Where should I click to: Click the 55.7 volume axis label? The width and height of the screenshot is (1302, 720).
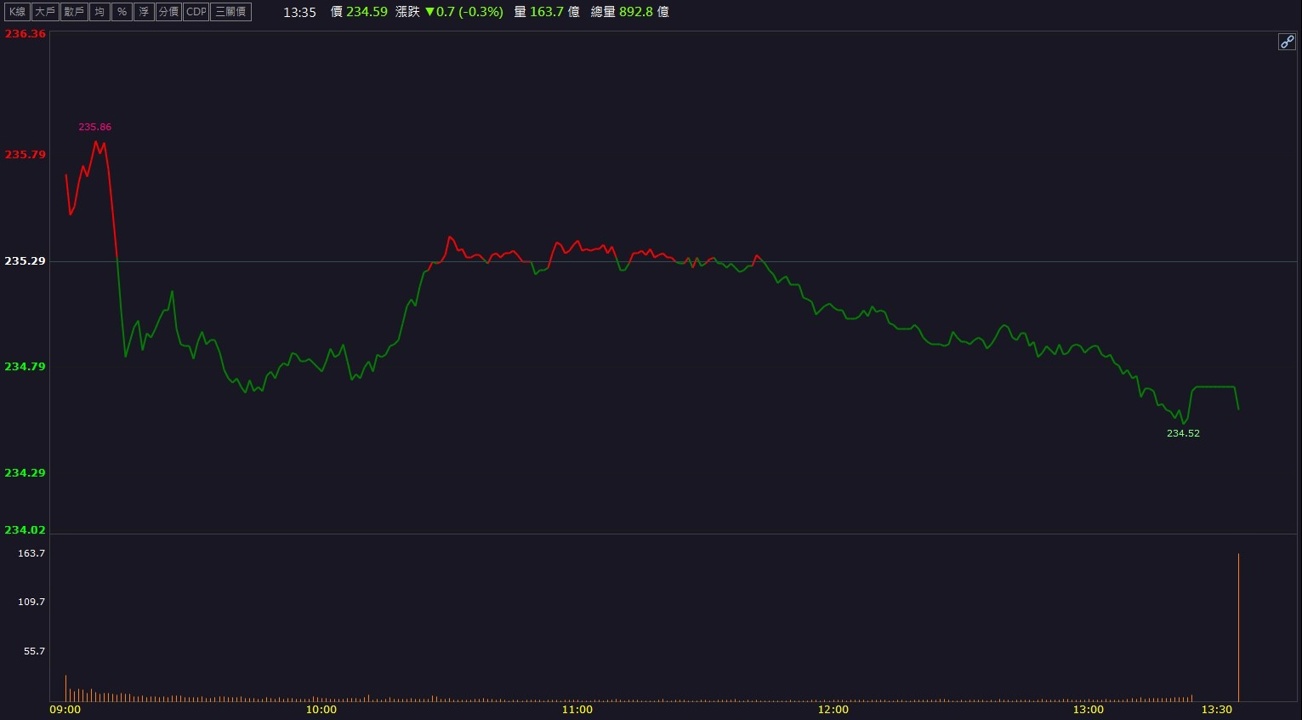pos(34,651)
